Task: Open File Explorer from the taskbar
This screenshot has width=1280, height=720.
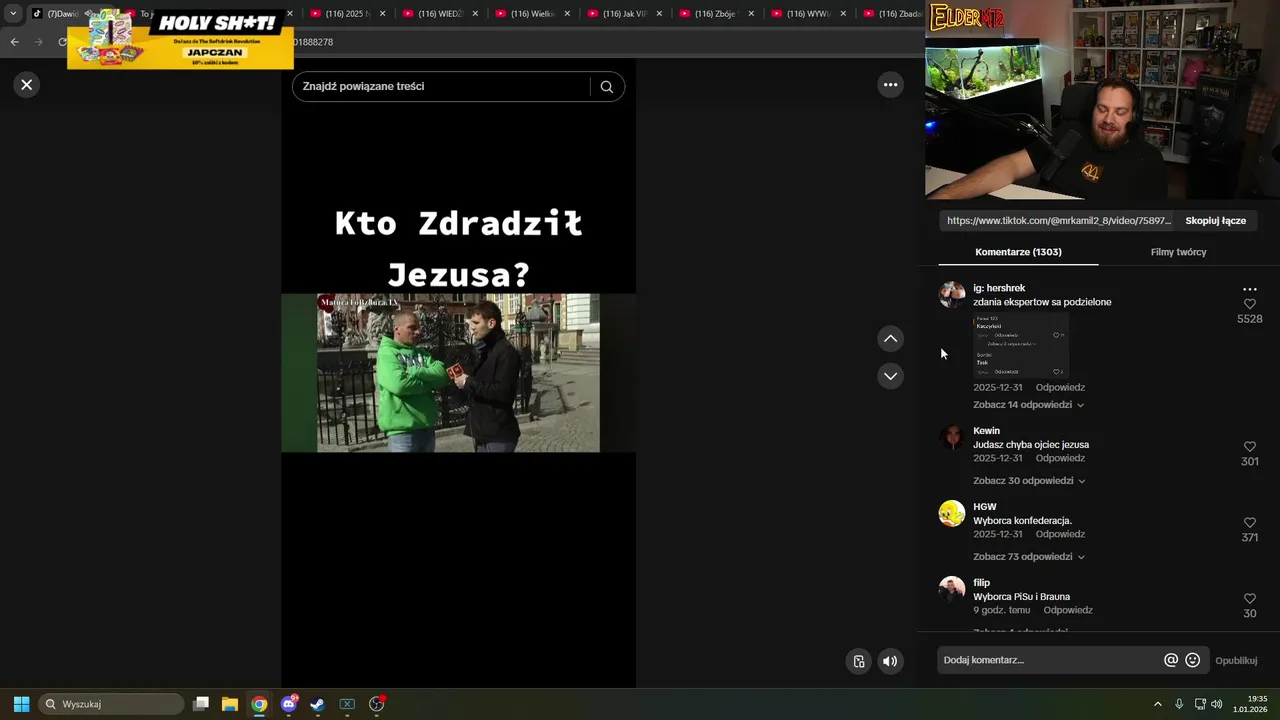Action: (230, 704)
